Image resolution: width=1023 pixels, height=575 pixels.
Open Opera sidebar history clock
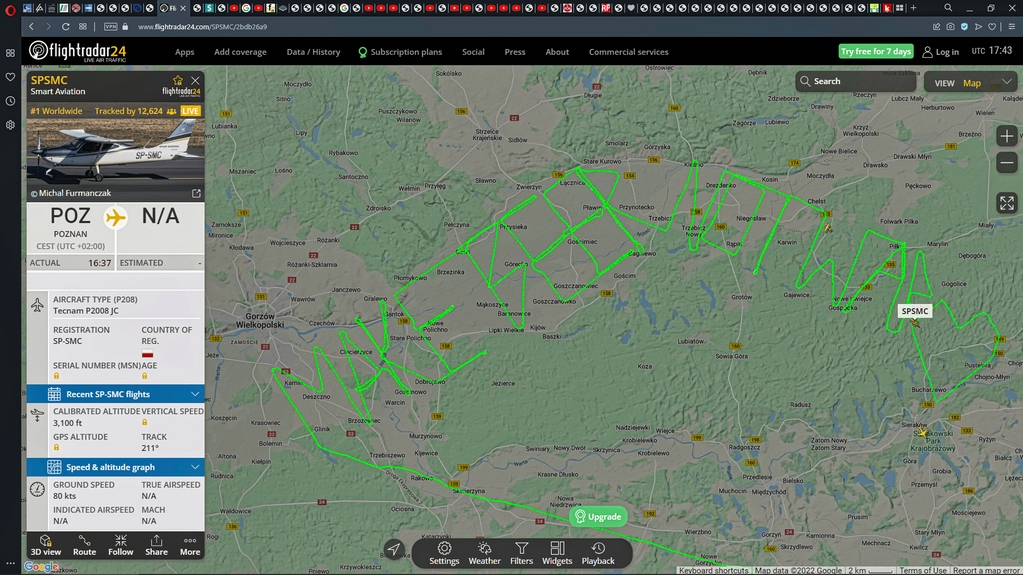click(x=10, y=101)
